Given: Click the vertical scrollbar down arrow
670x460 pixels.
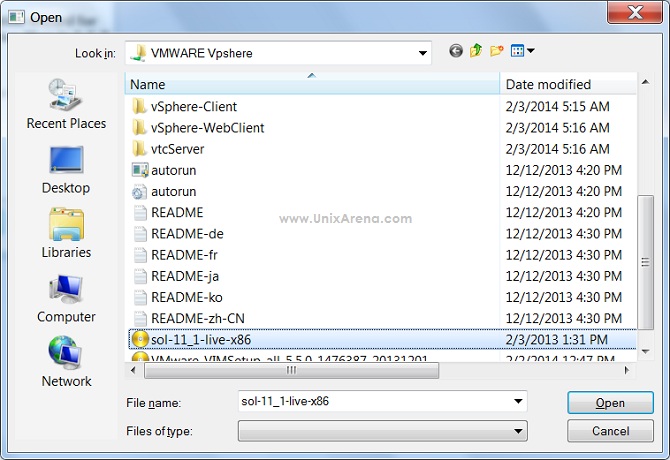Looking at the screenshot, I should pyautogui.click(x=646, y=352).
